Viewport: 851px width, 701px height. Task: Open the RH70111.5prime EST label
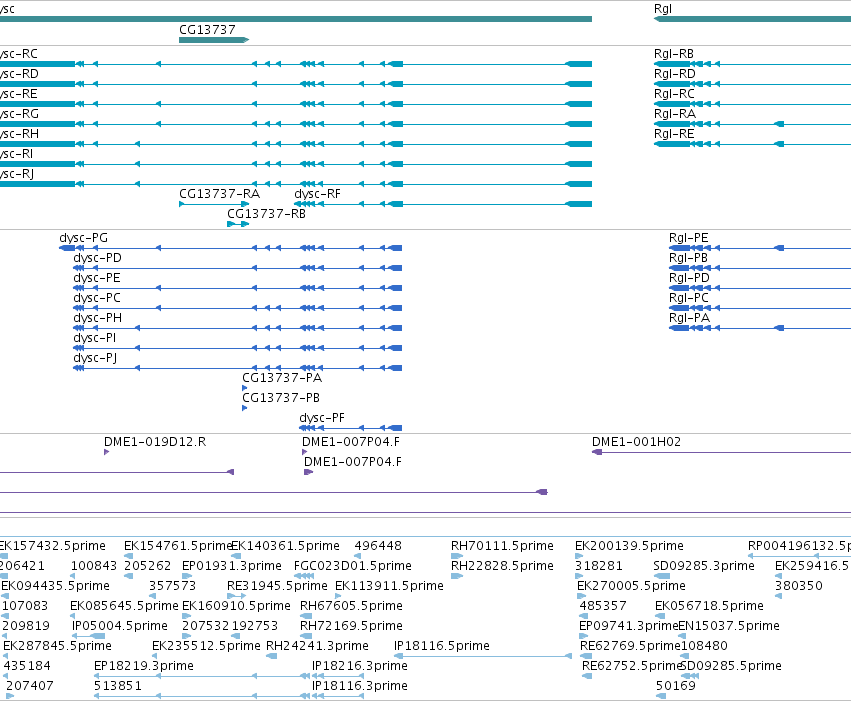(503, 546)
